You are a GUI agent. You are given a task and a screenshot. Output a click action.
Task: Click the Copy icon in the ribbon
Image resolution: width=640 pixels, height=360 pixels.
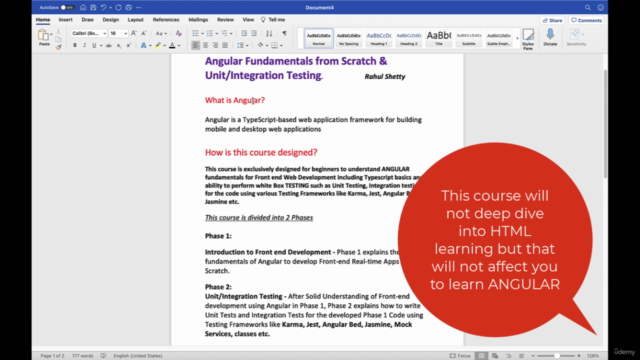click(58, 39)
